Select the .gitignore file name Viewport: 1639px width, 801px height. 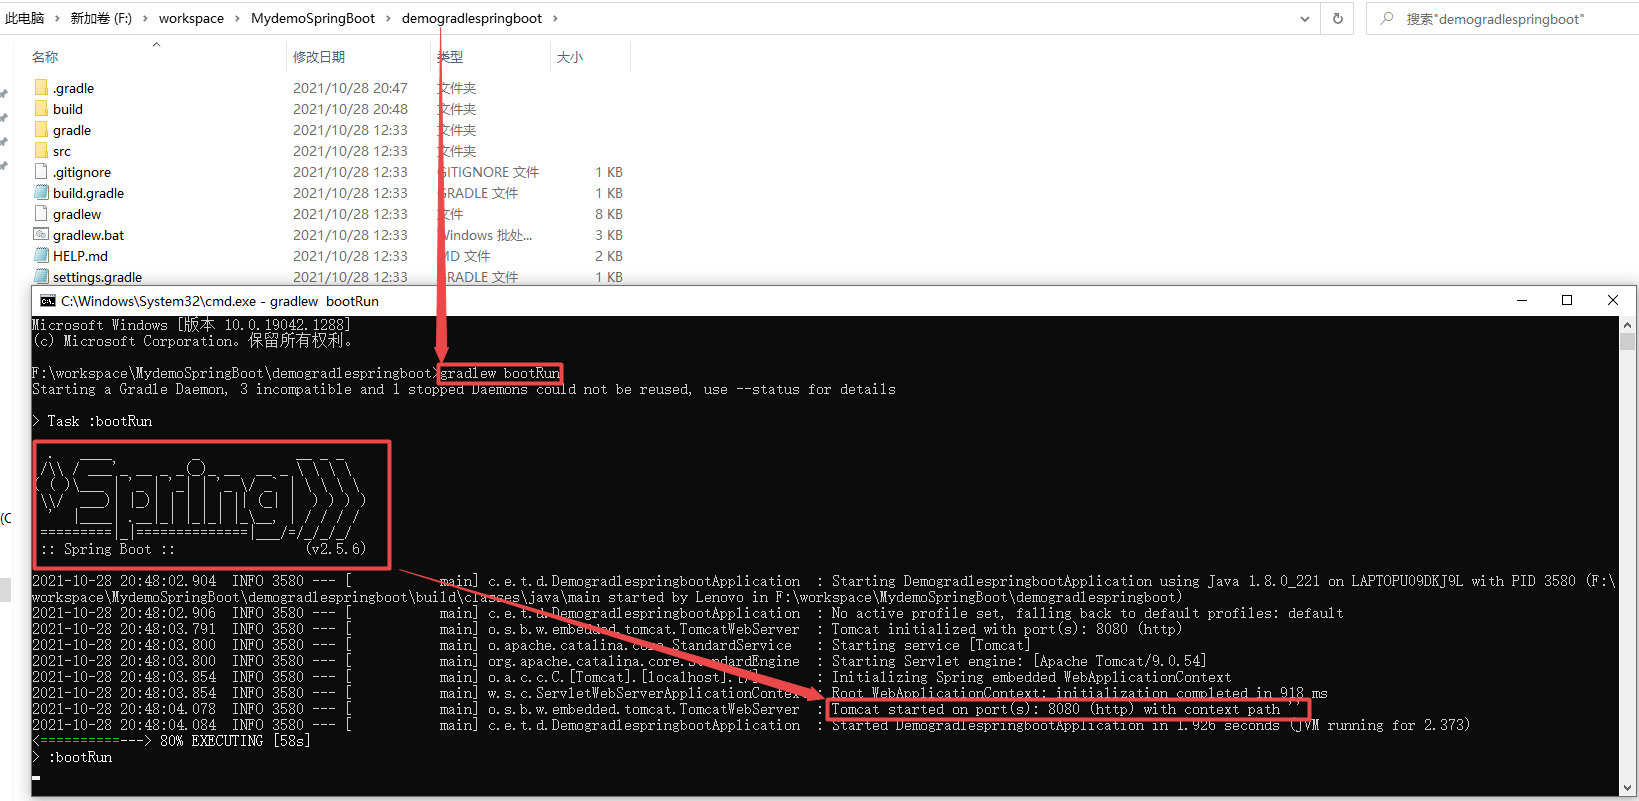click(82, 172)
